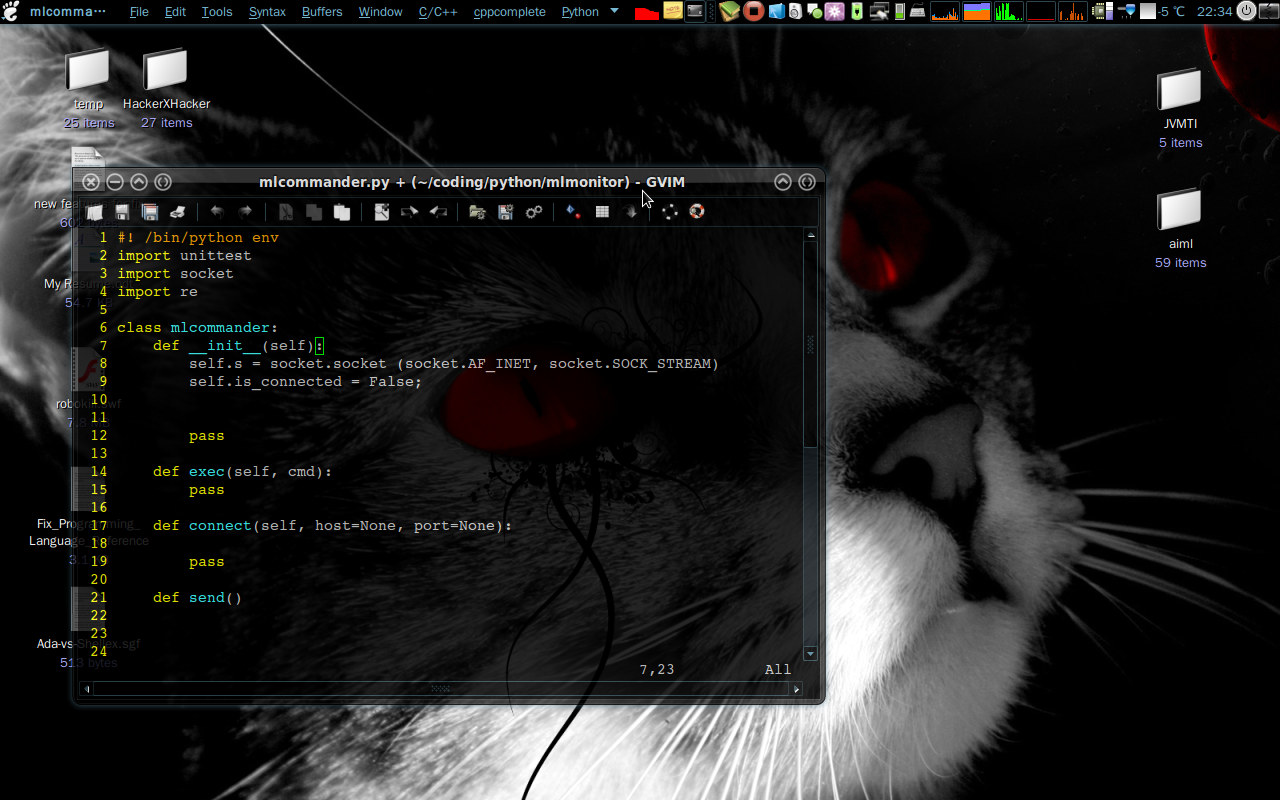The image size is (1280, 800).
Task: Click the Find Next arrow icon
Action: coord(409,212)
